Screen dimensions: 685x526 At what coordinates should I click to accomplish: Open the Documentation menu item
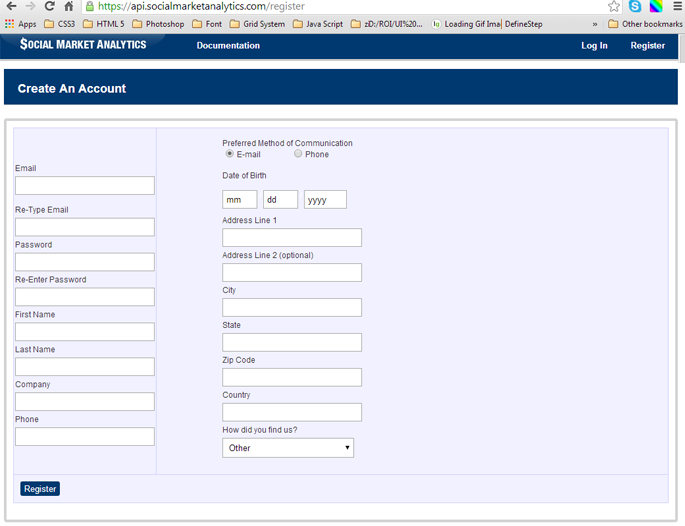click(x=228, y=46)
